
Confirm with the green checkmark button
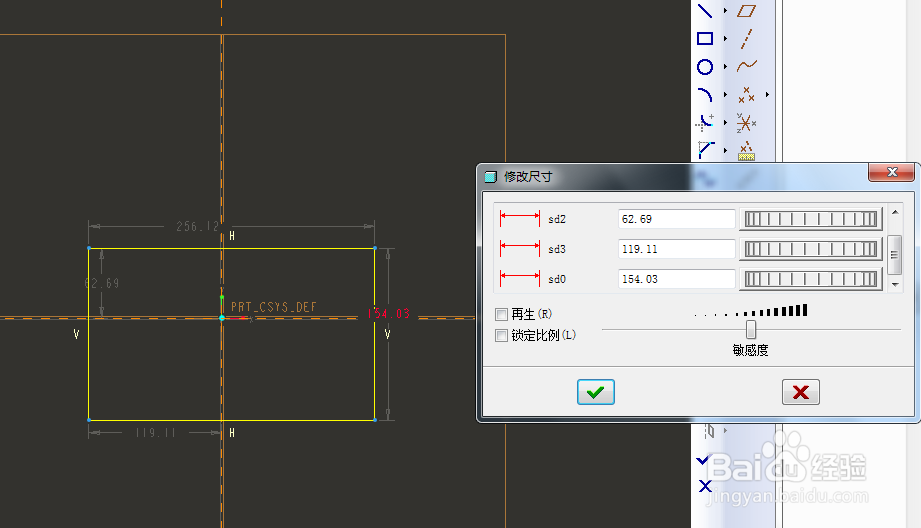pyautogui.click(x=596, y=392)
